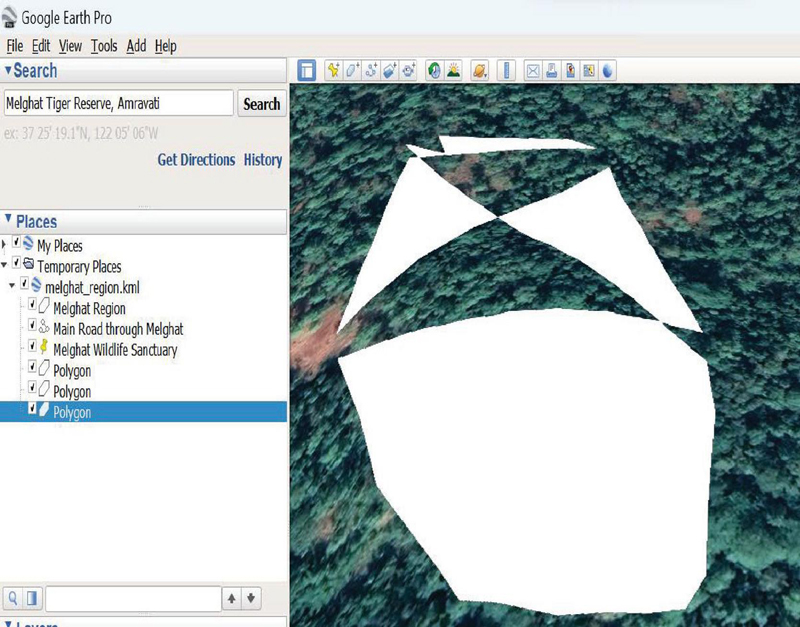Move selected item up with arrow

[232, 598]
